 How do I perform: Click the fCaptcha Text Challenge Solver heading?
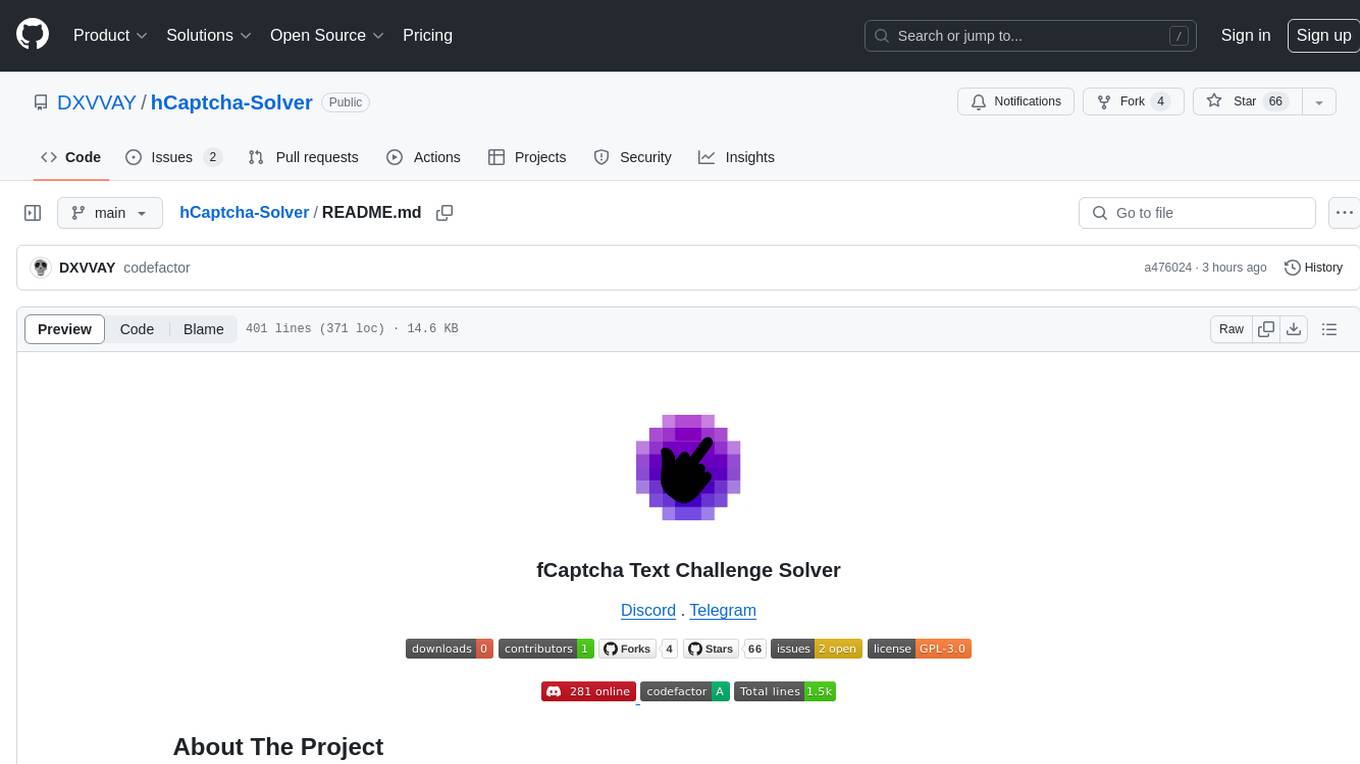(688, 570)
